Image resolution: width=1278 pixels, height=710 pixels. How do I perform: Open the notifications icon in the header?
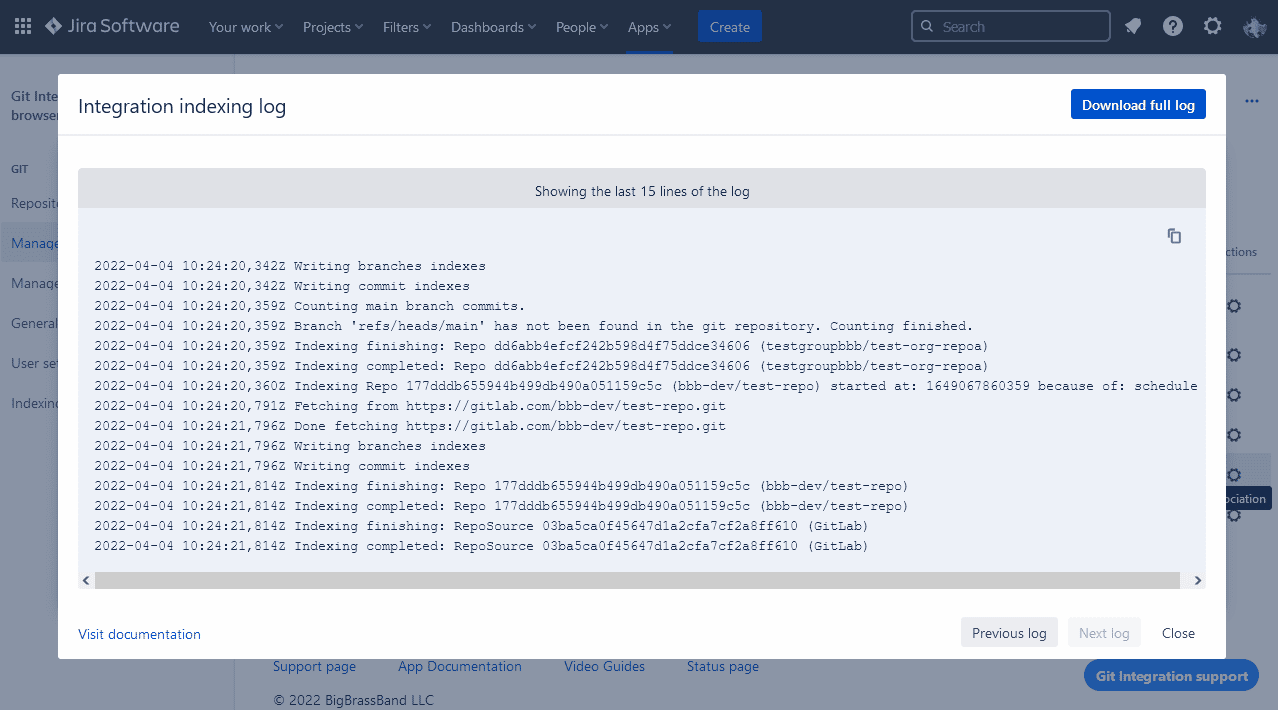pyautogui.click(x=1133, y=27)
